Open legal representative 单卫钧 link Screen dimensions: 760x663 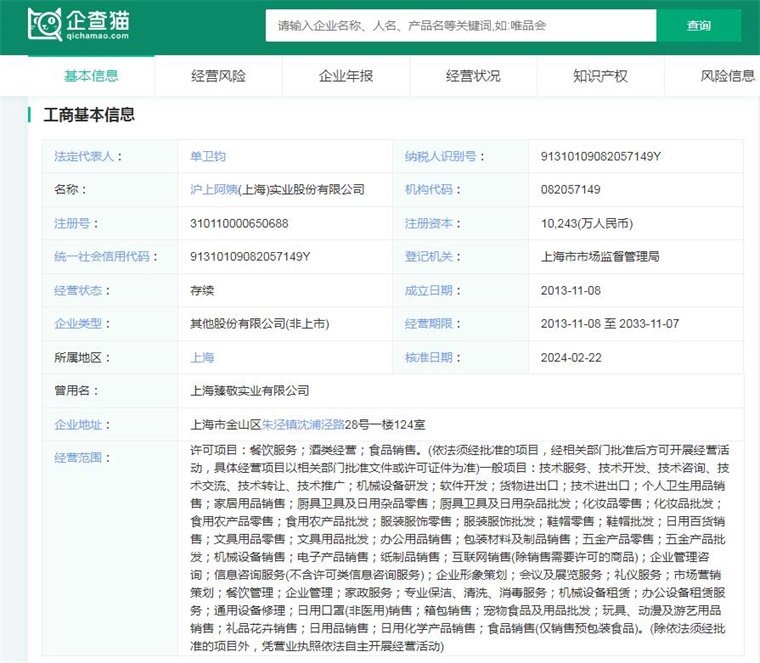[208, 156]
